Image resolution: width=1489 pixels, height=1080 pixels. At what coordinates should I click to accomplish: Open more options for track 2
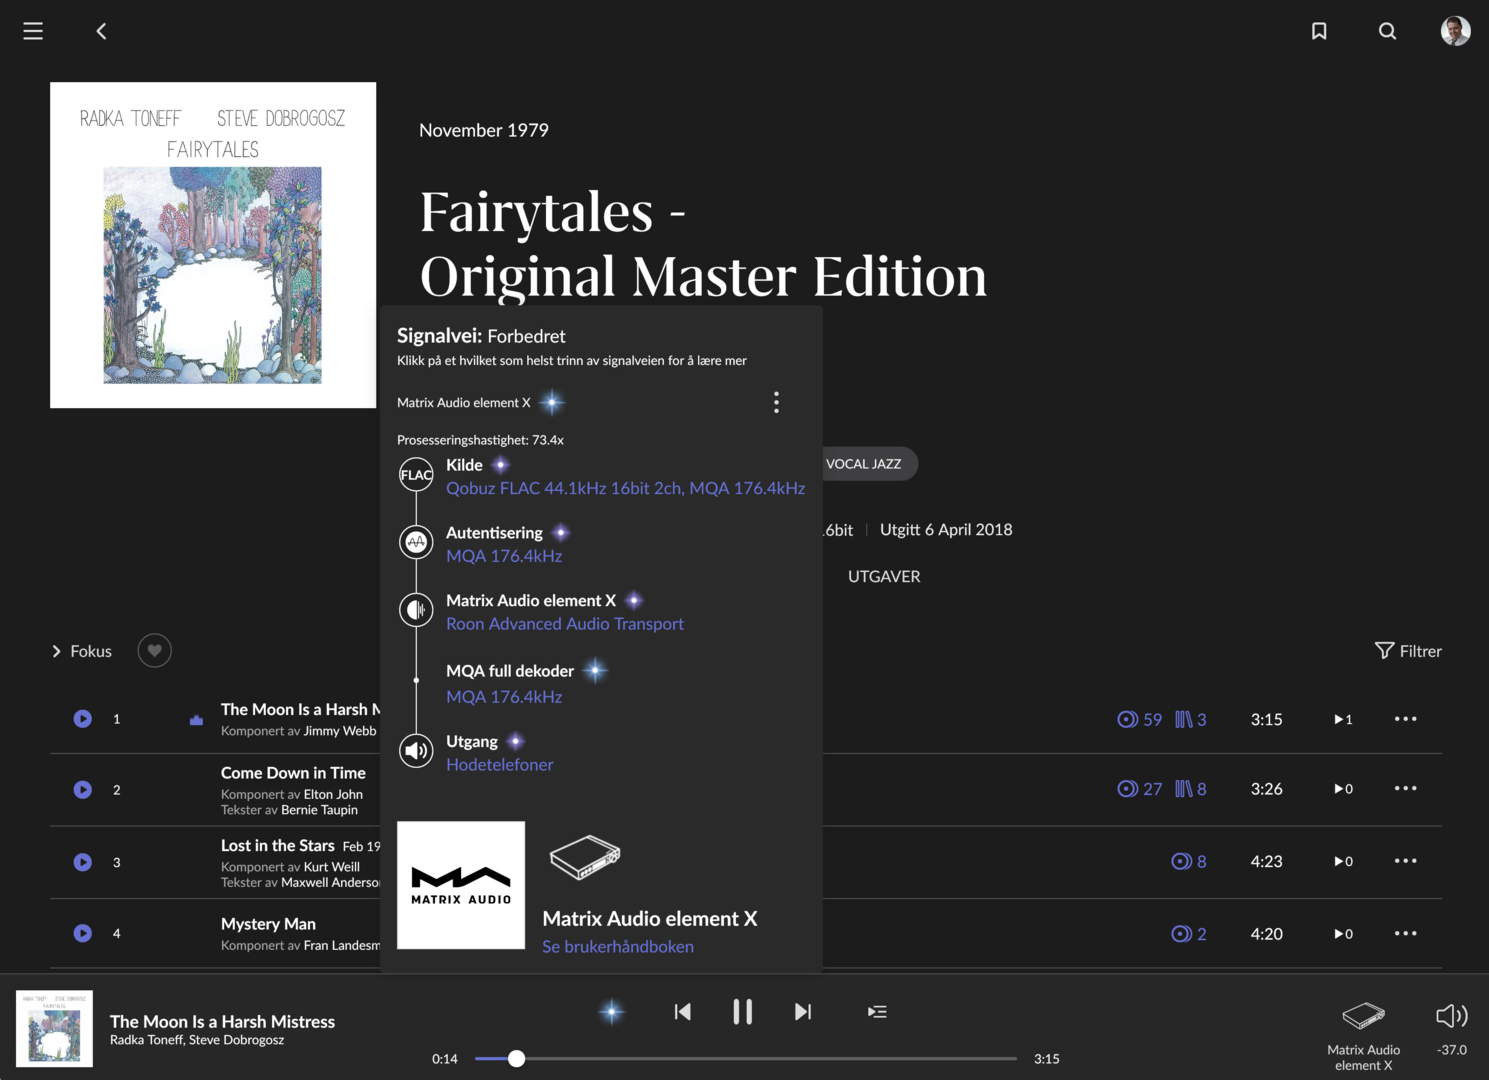1405,788
